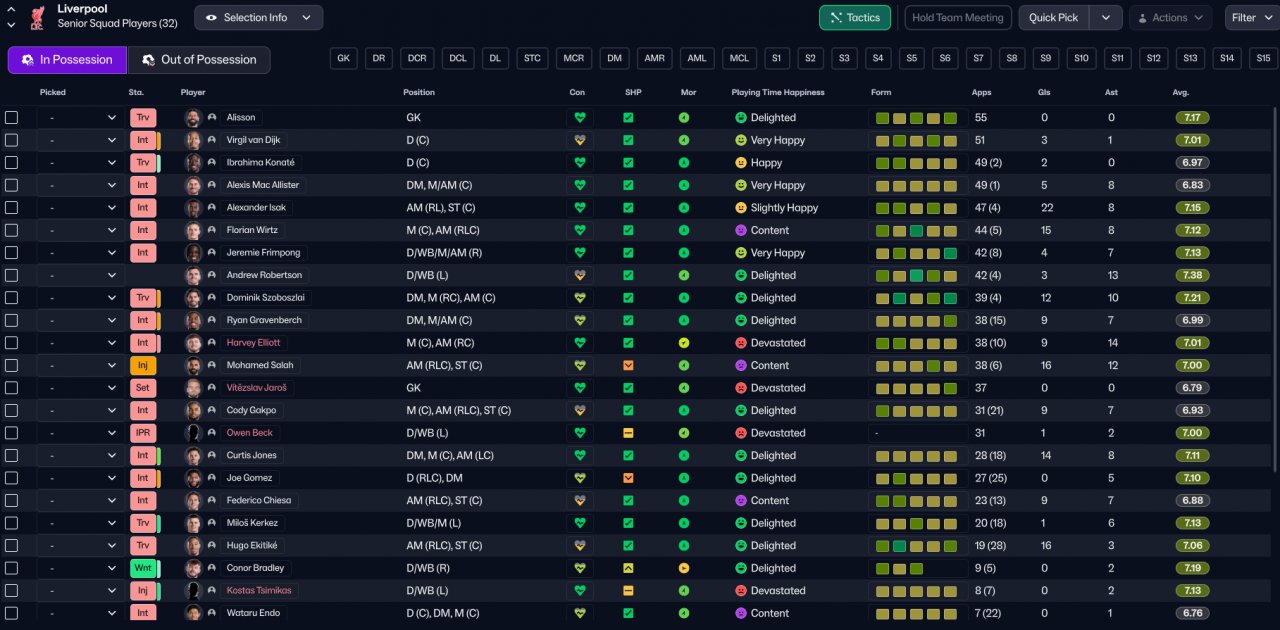Click Florian Wirtz's Content purple face icon
The image size is (1280, 630).
click(x=741, y=230)
